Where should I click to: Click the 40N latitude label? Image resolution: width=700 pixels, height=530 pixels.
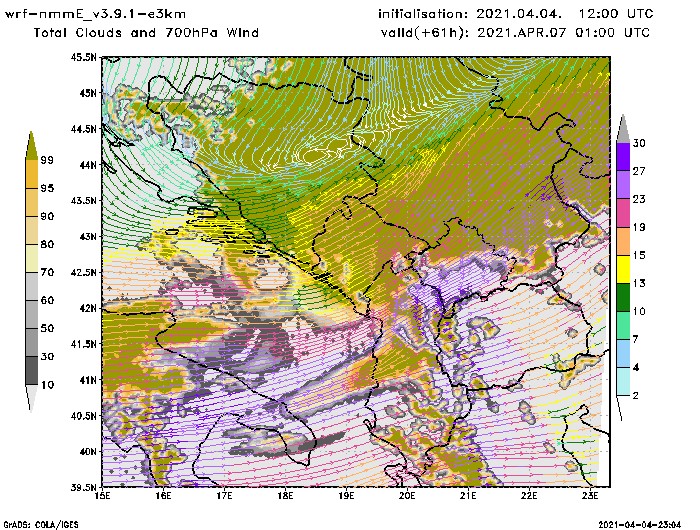(x=88, y=451)
